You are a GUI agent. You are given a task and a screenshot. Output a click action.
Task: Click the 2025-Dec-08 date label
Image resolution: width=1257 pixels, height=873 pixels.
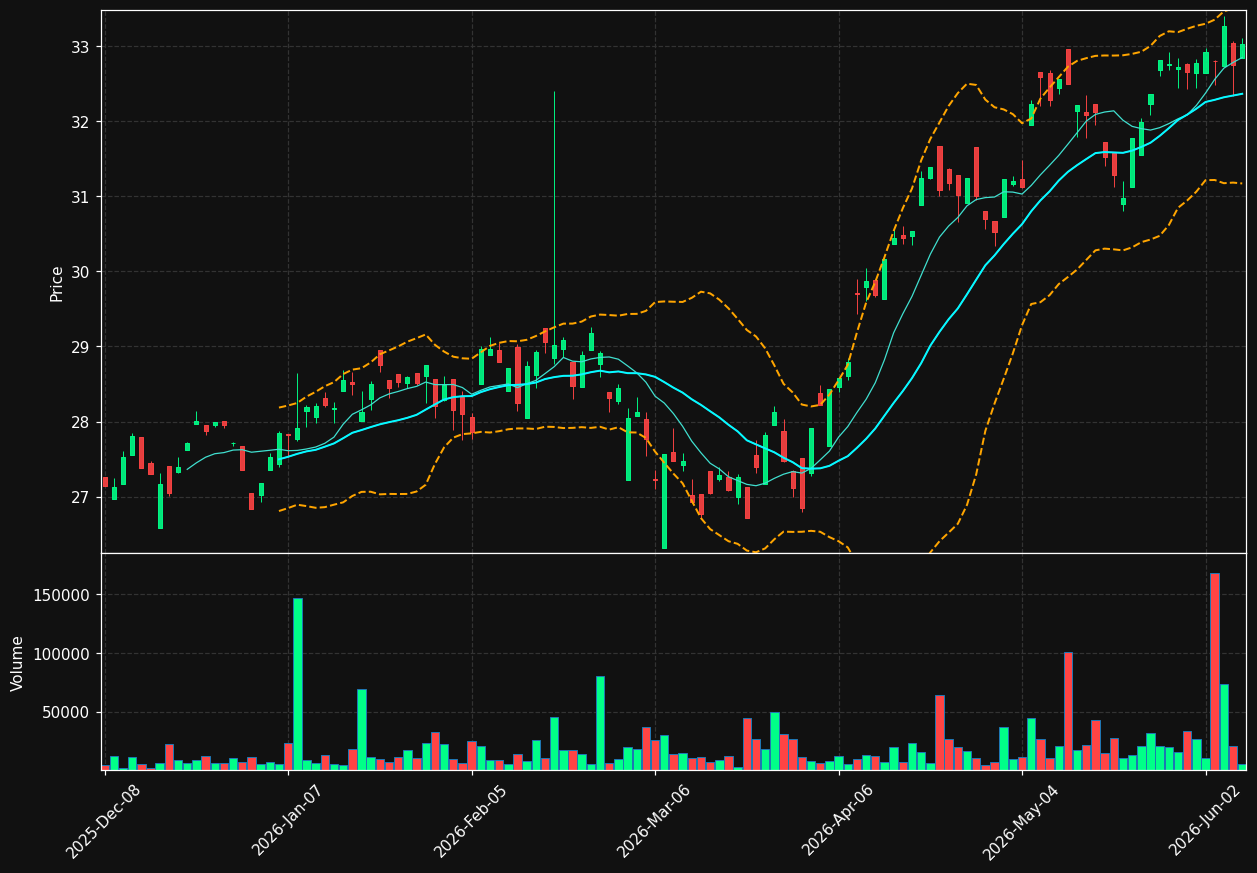pyautogui.click(x=104, y=821)
